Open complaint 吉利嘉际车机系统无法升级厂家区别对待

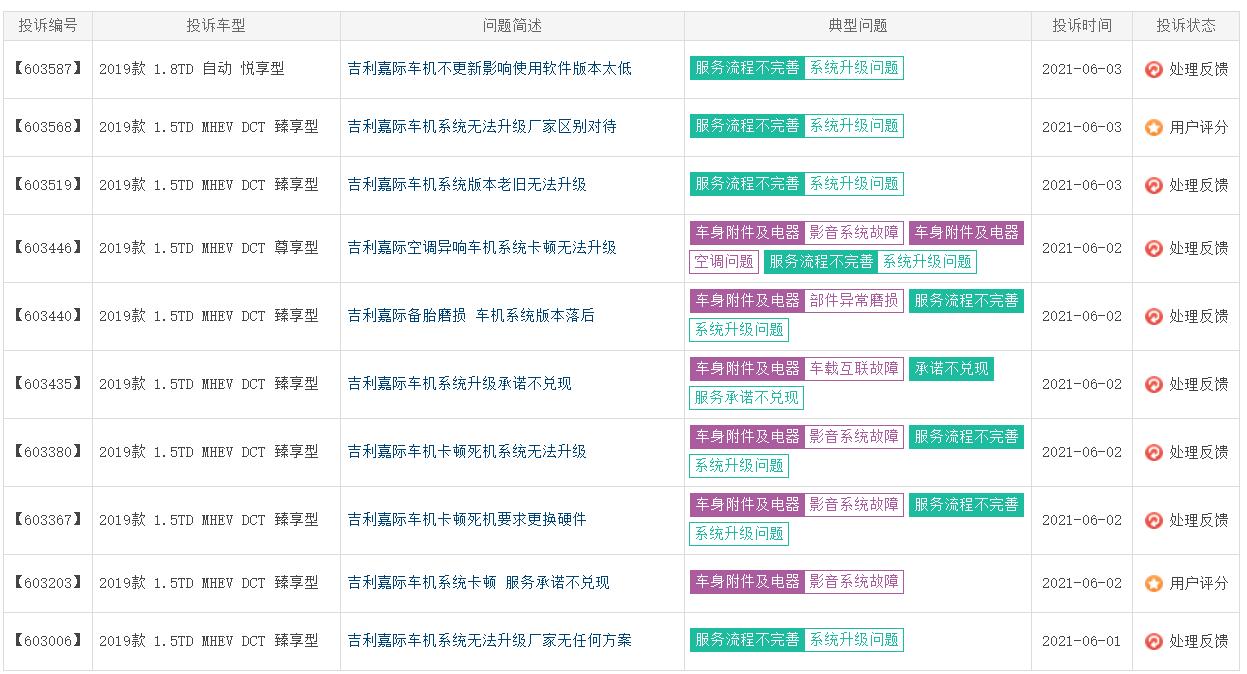(x=481, y=127)
